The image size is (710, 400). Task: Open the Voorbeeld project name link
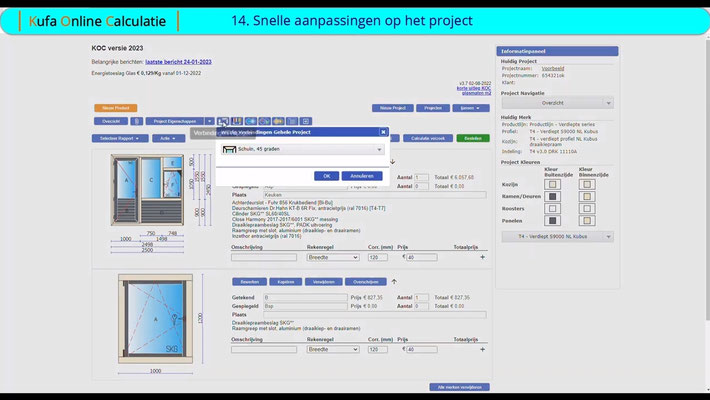553,68
